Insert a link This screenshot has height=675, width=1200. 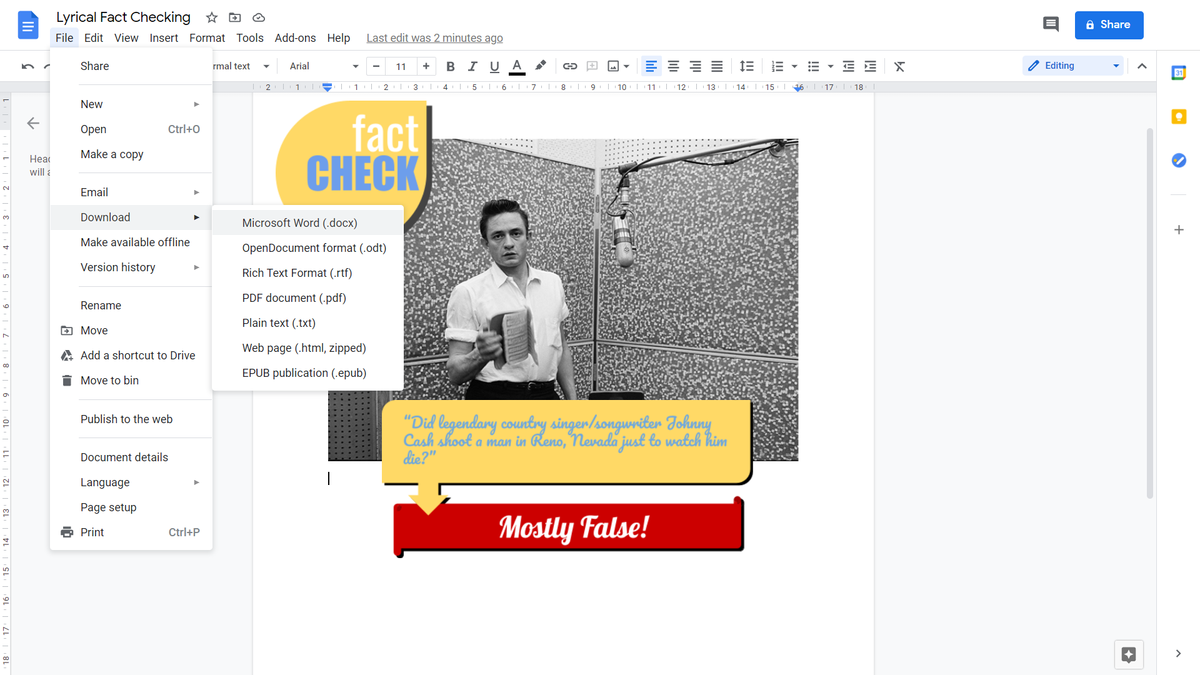tap(569, 65)
